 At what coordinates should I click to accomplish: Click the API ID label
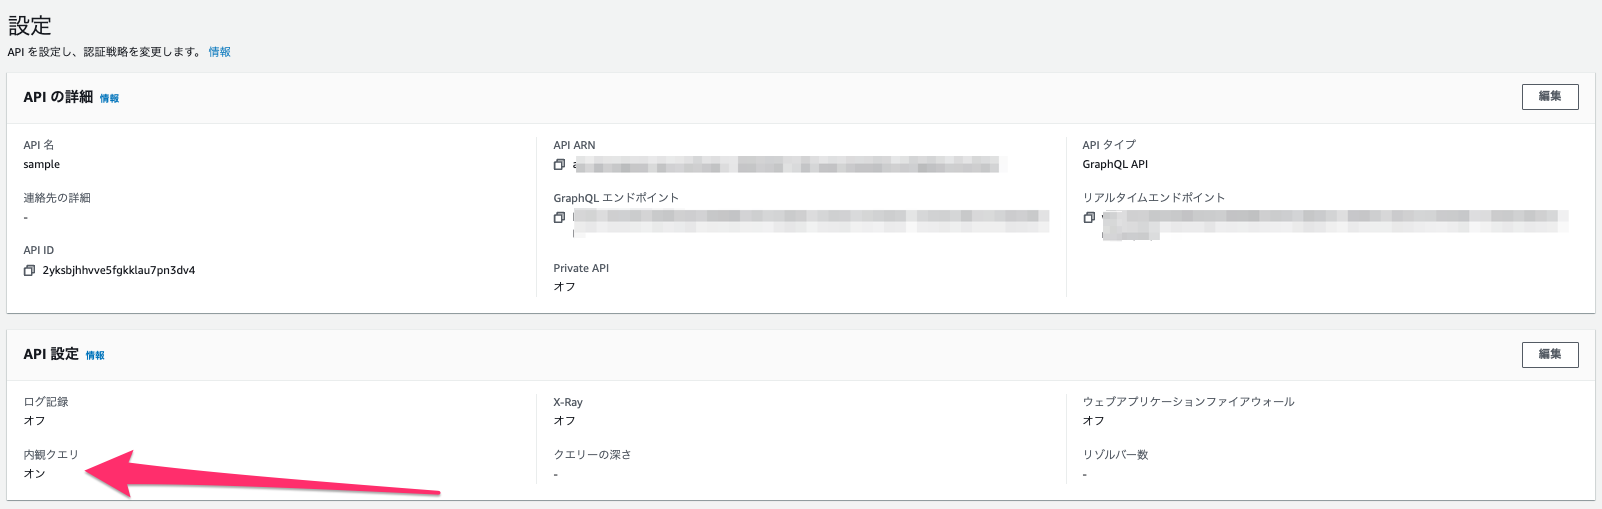(x=39, y=251)
